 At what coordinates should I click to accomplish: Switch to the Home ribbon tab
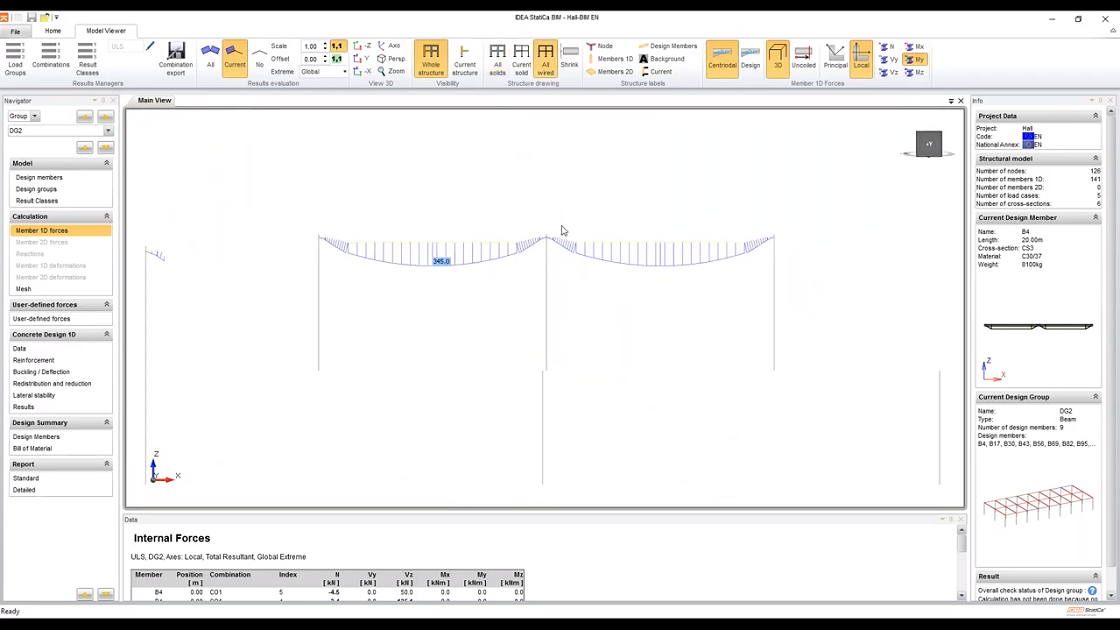[x=53, y=31]
